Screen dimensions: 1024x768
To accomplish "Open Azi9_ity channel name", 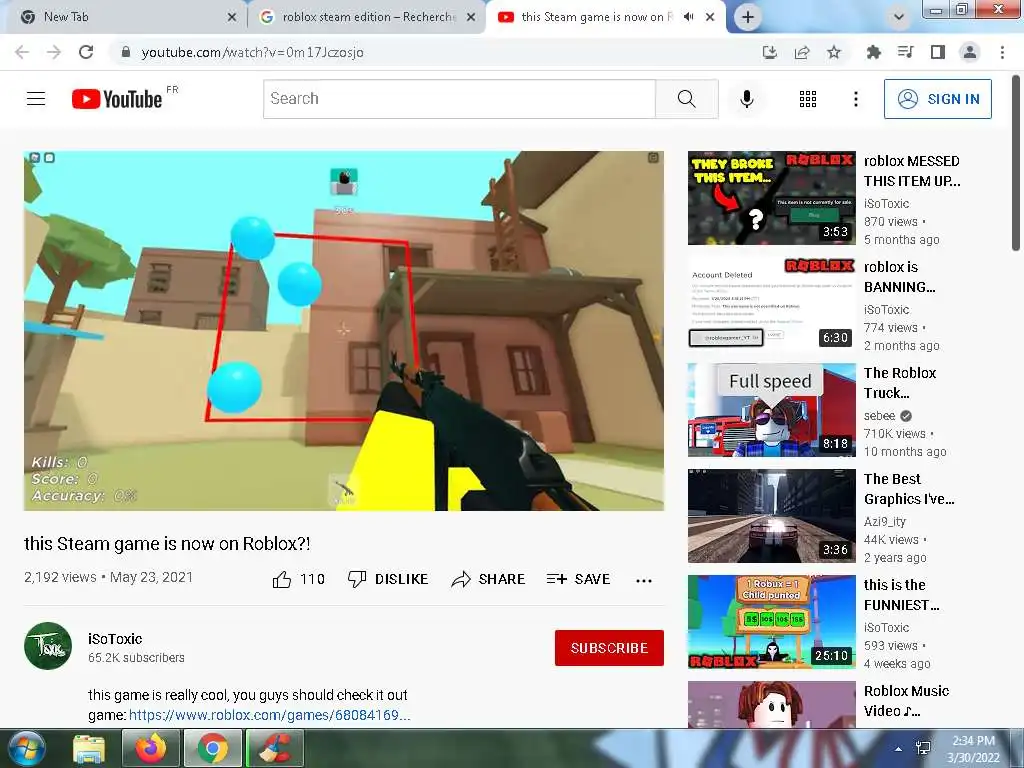I will [885, 521].
